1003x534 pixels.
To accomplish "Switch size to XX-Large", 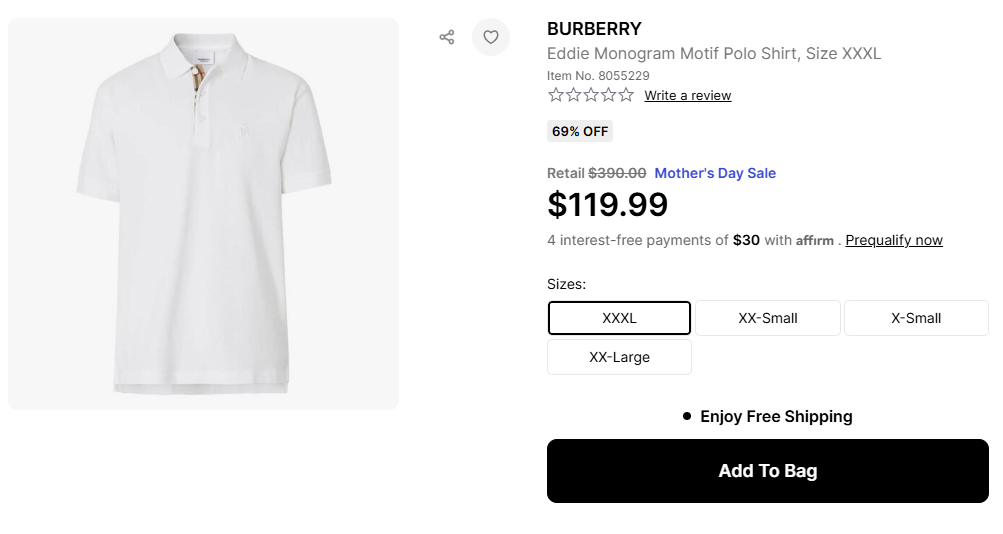I will 619,357.
